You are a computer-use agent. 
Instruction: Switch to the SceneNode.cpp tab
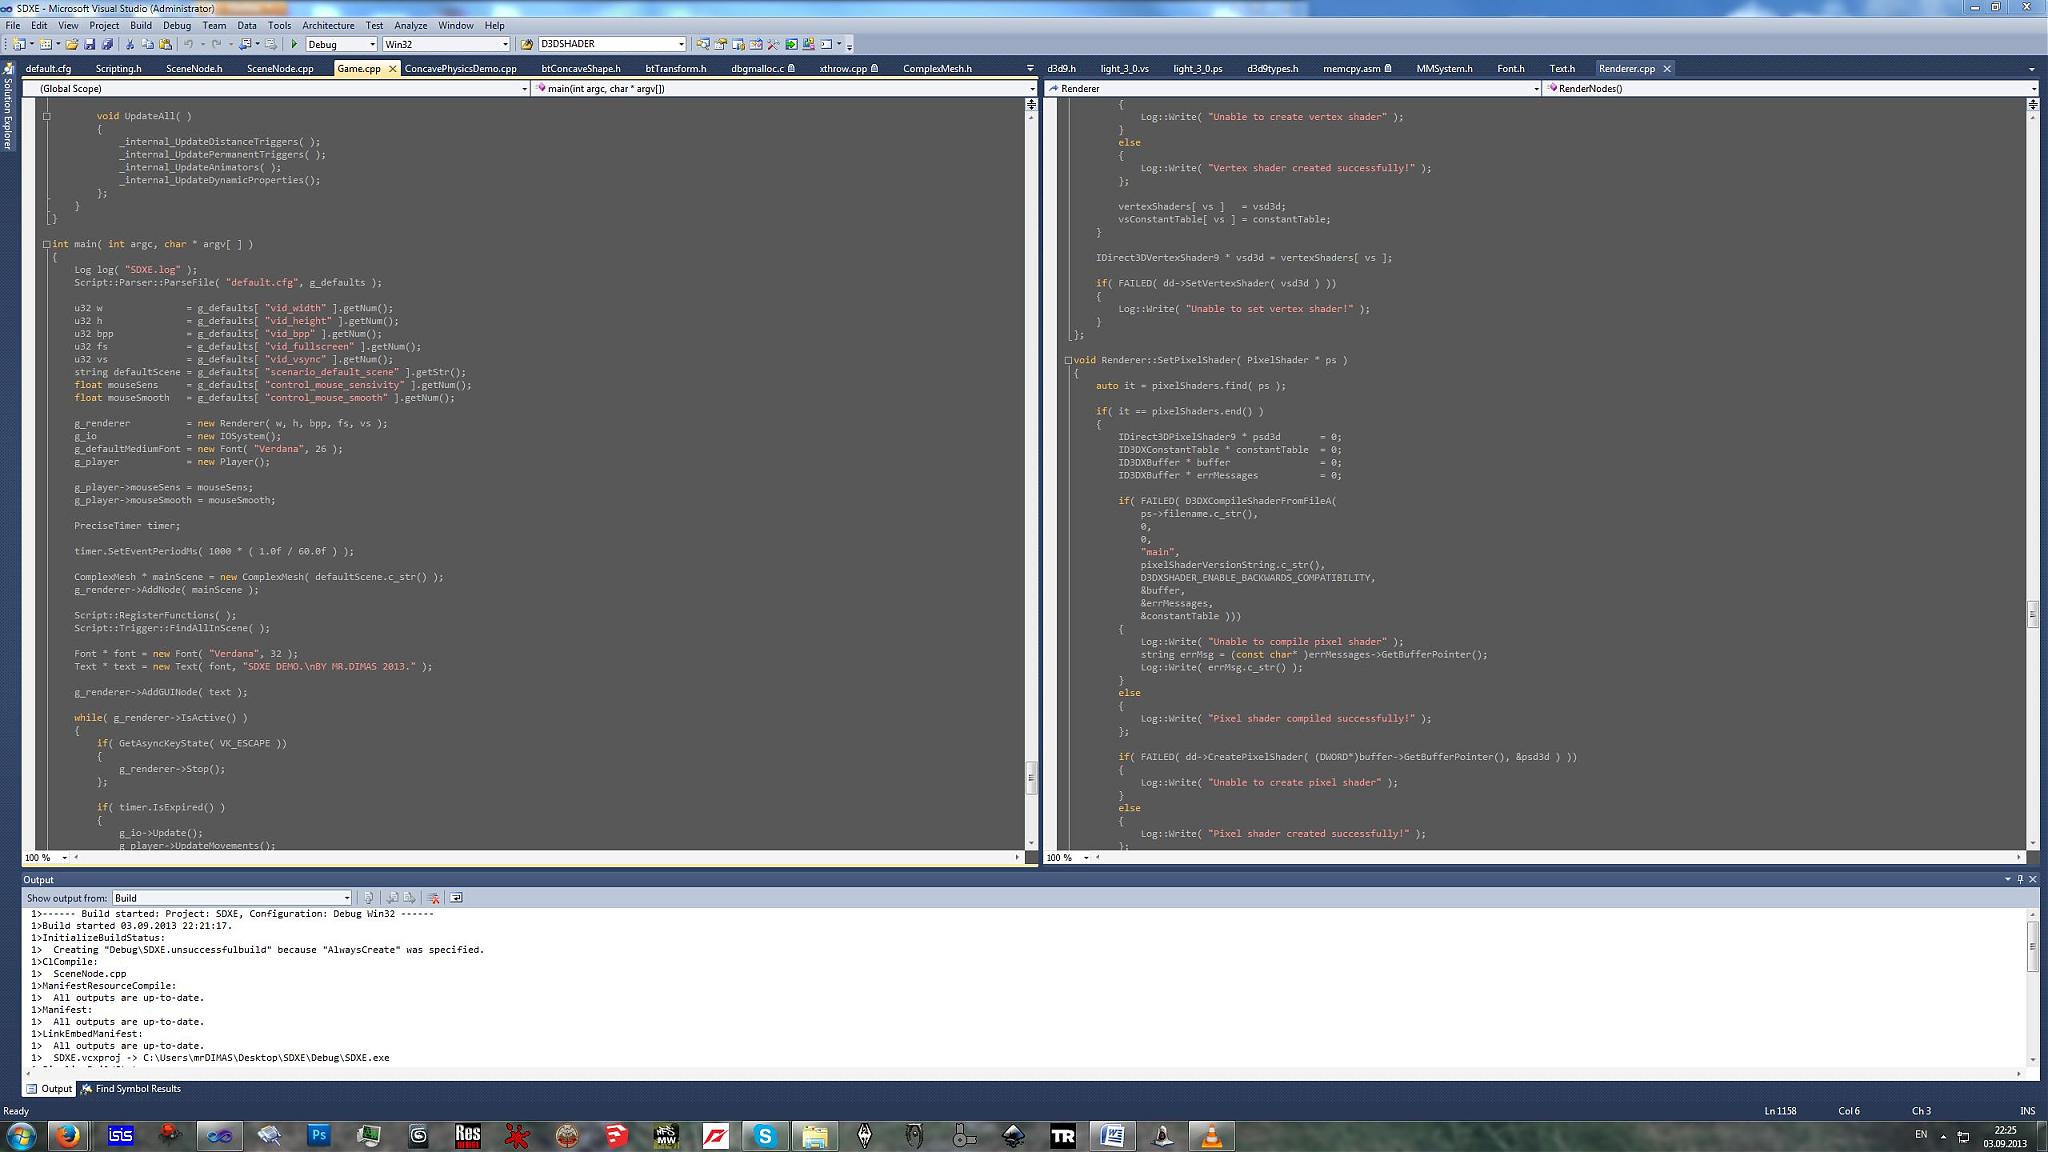coord(280,69)
